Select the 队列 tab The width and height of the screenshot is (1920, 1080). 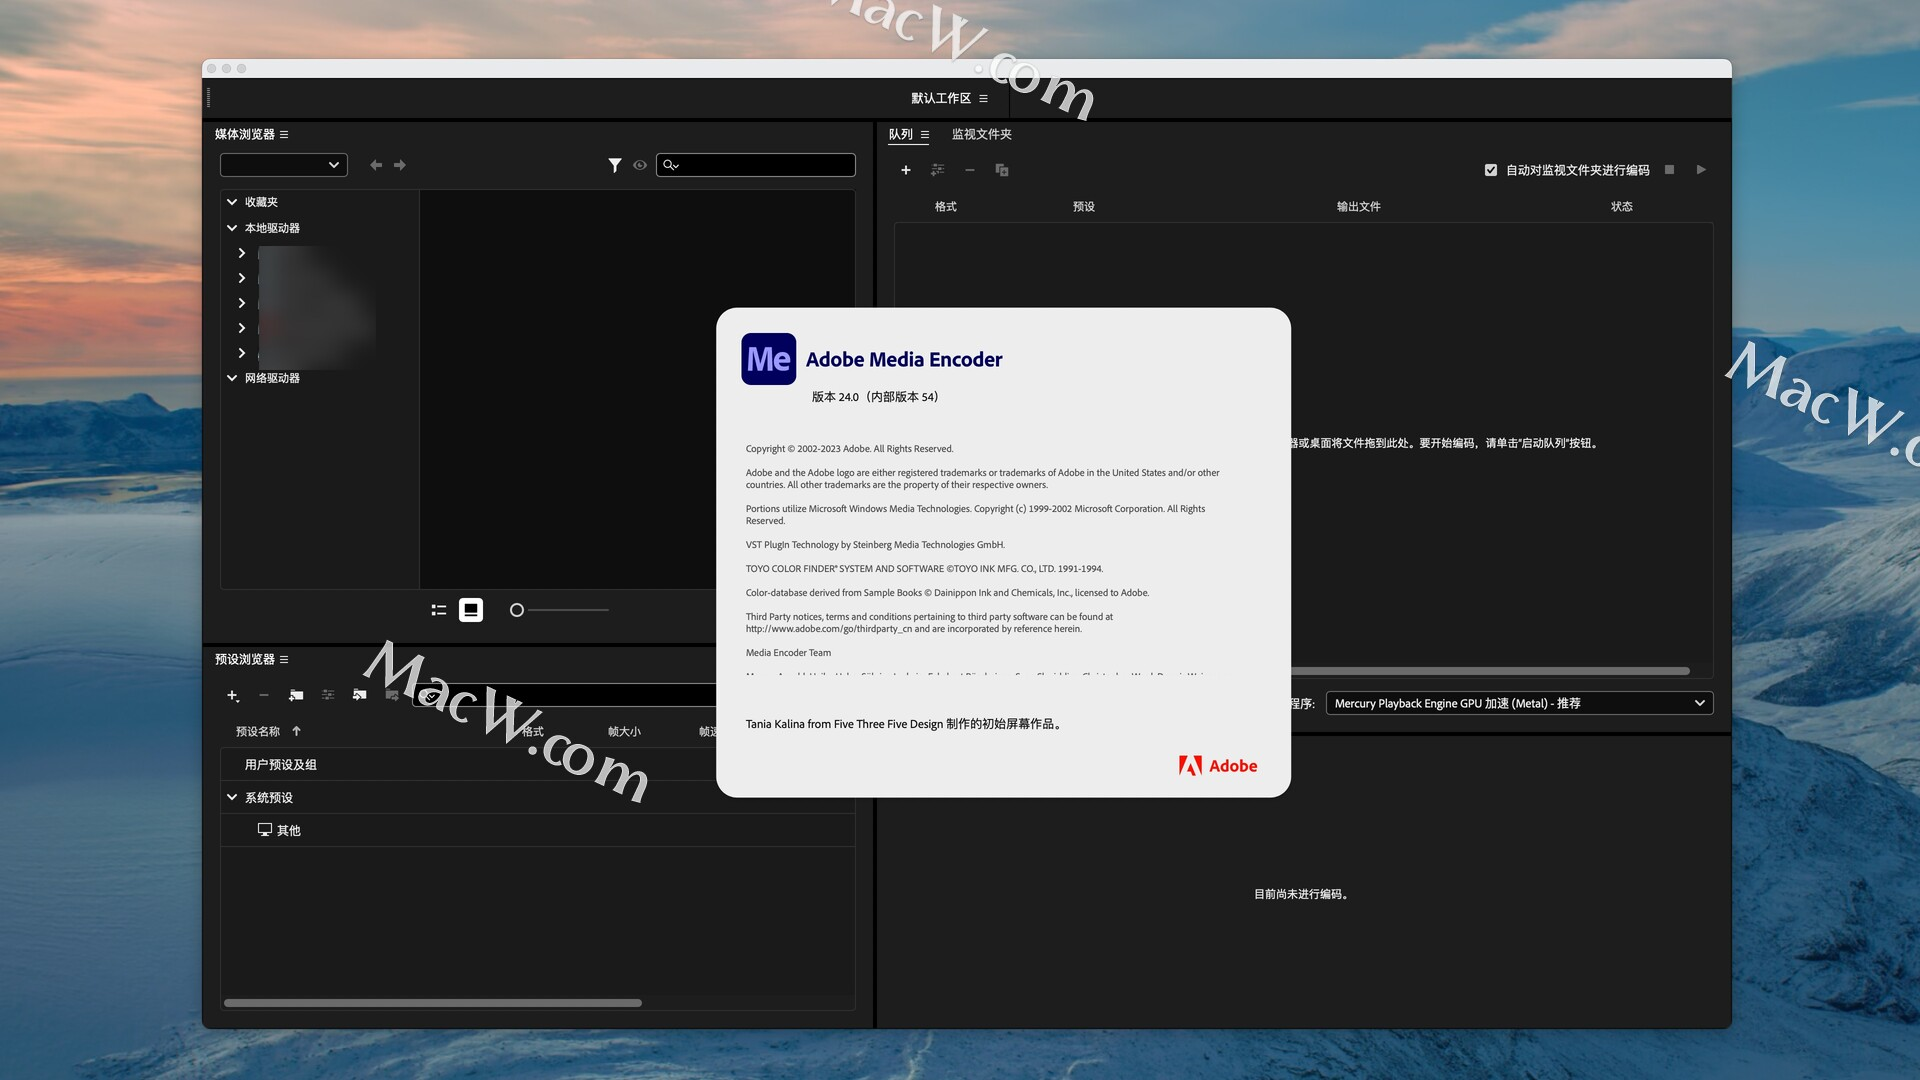(x=900, y=134)
